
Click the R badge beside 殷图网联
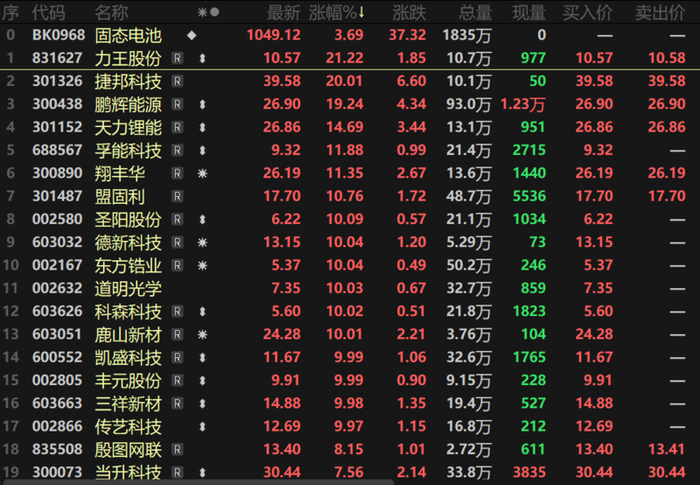coord(177,449)
